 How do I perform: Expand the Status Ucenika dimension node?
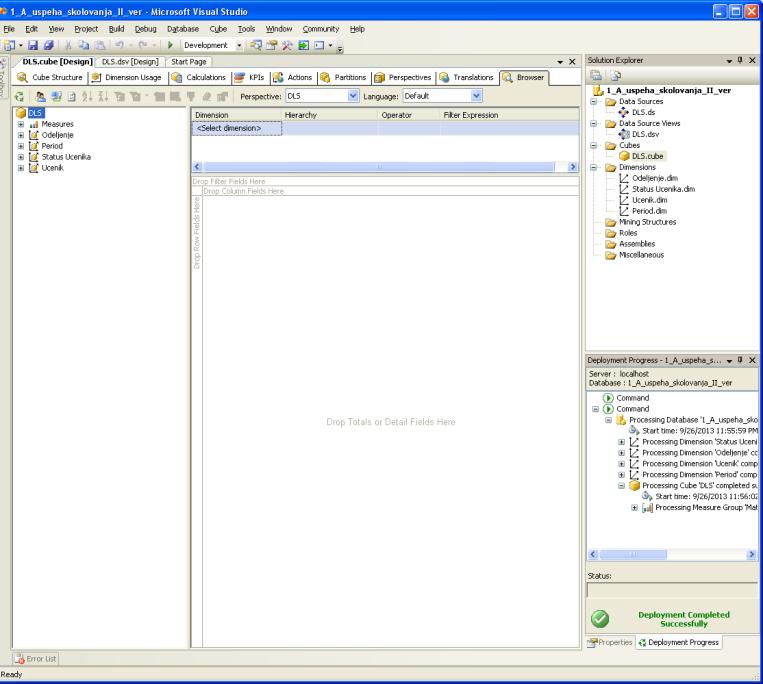(x=21, y=157)
